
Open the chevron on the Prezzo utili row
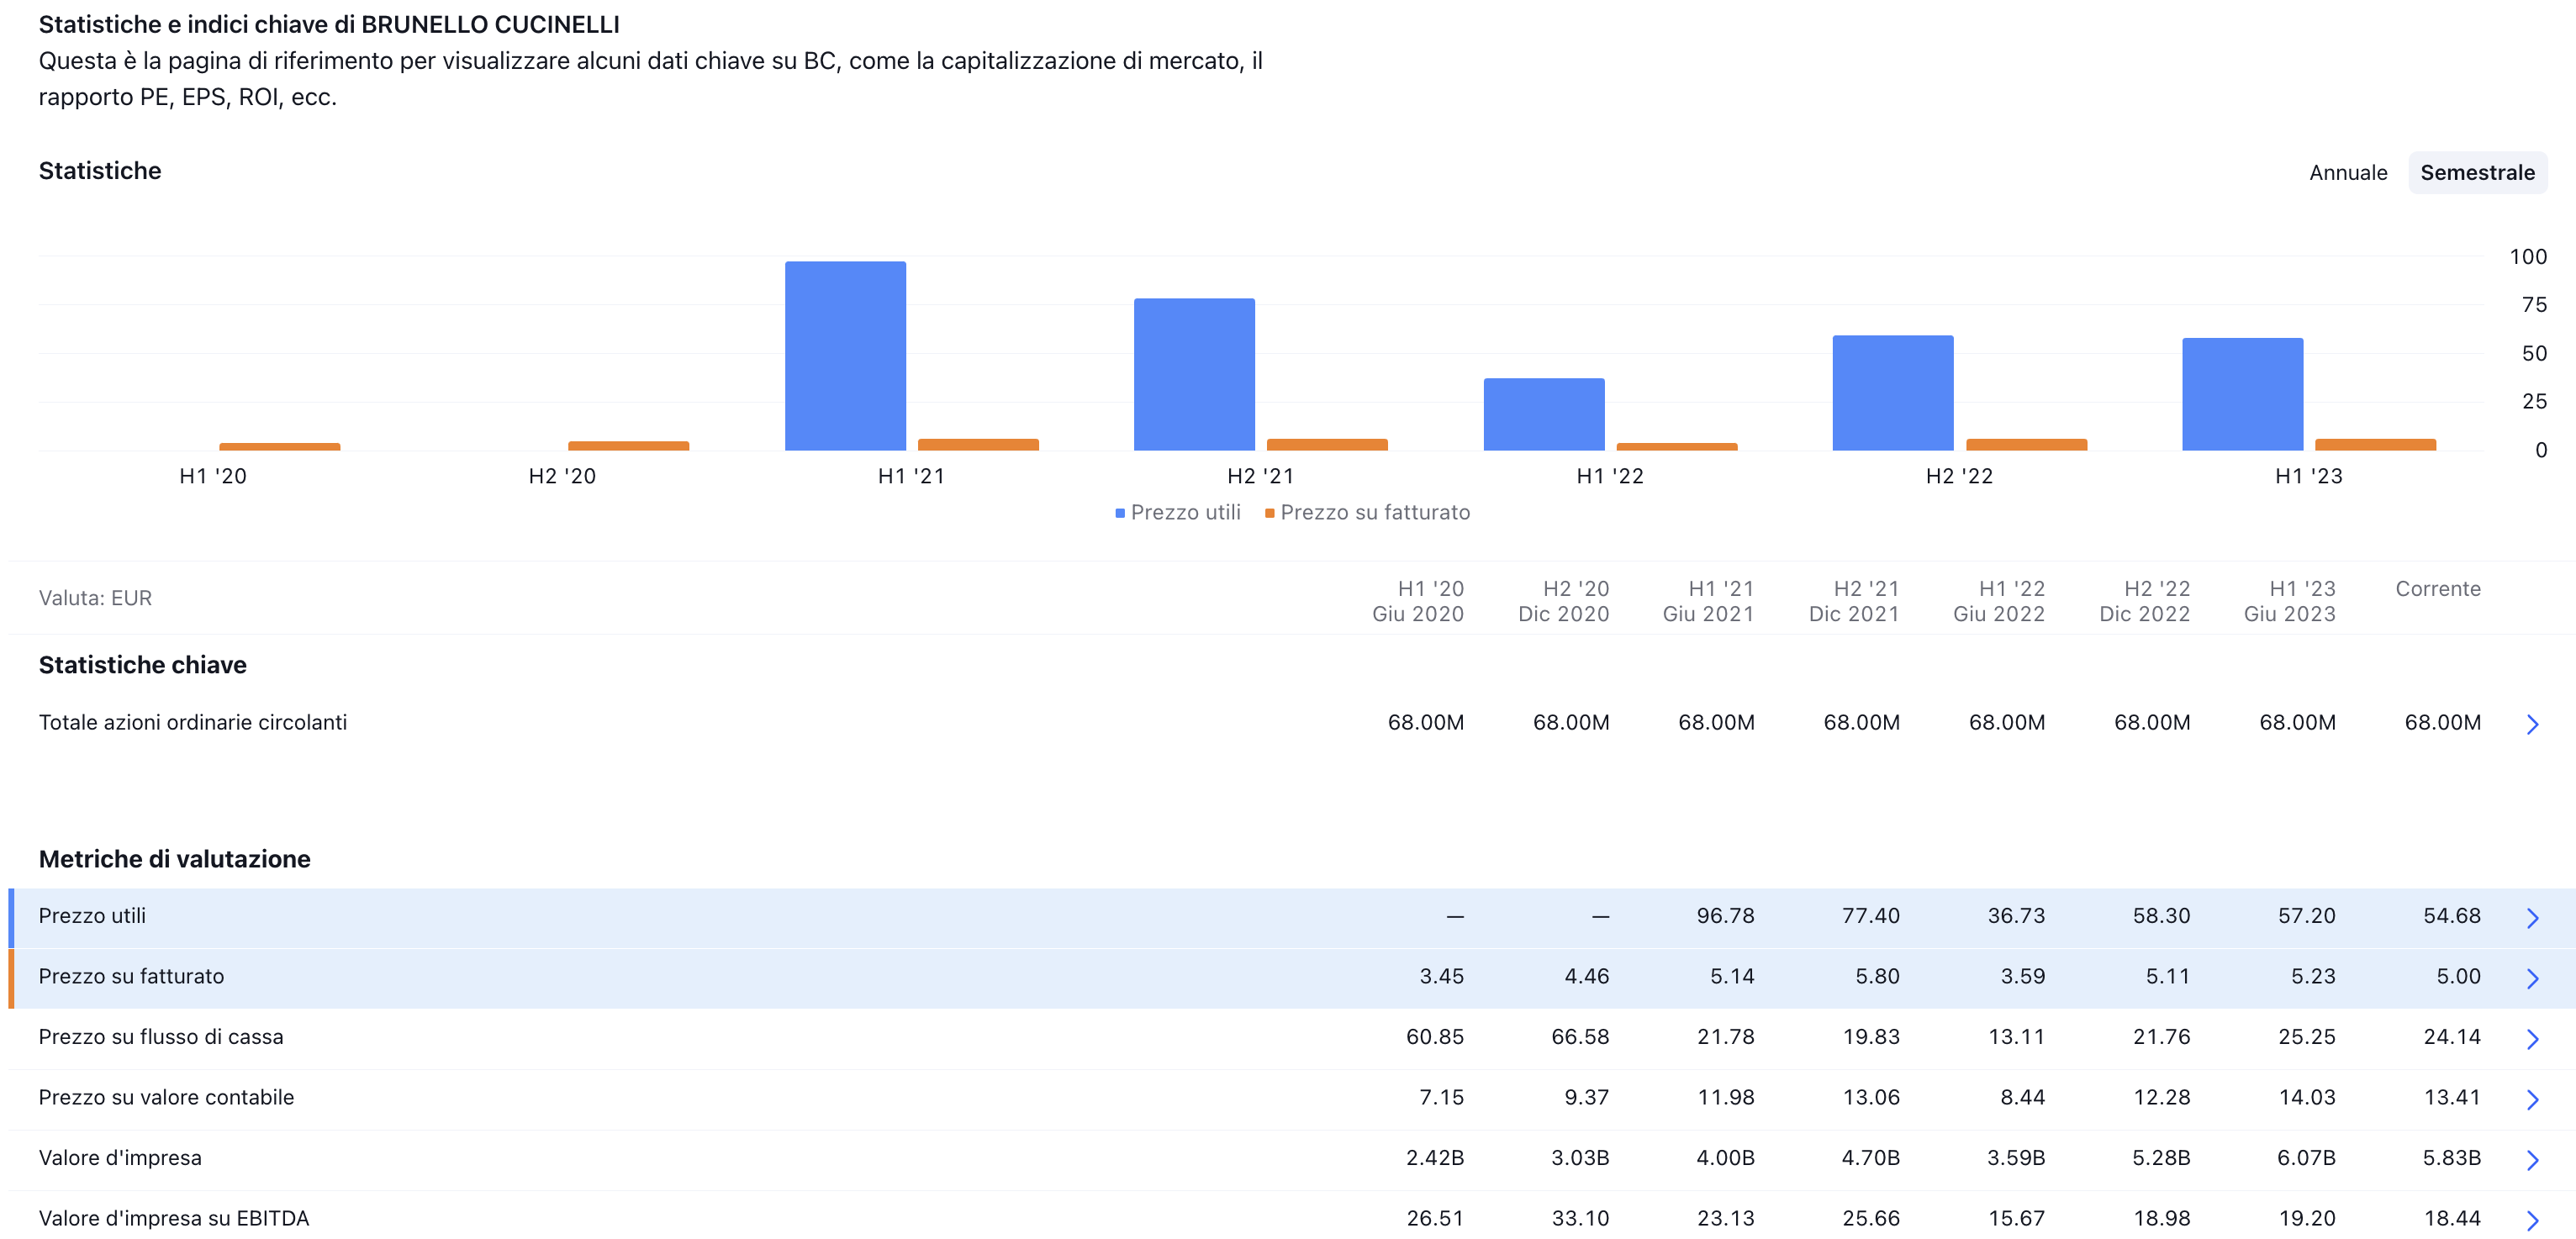[2532, 918]
